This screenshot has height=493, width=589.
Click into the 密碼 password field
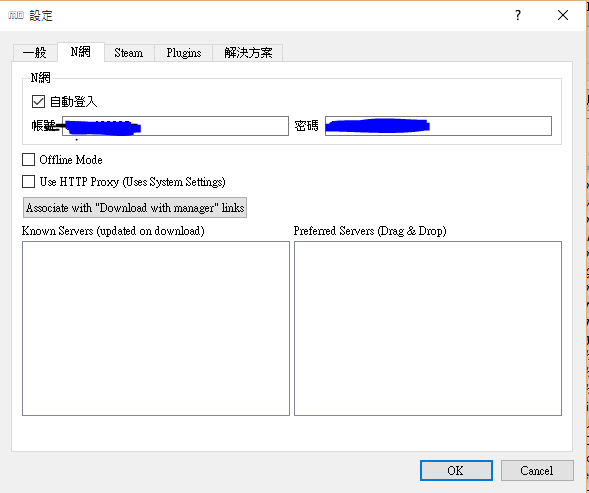[x=438, y=126]
